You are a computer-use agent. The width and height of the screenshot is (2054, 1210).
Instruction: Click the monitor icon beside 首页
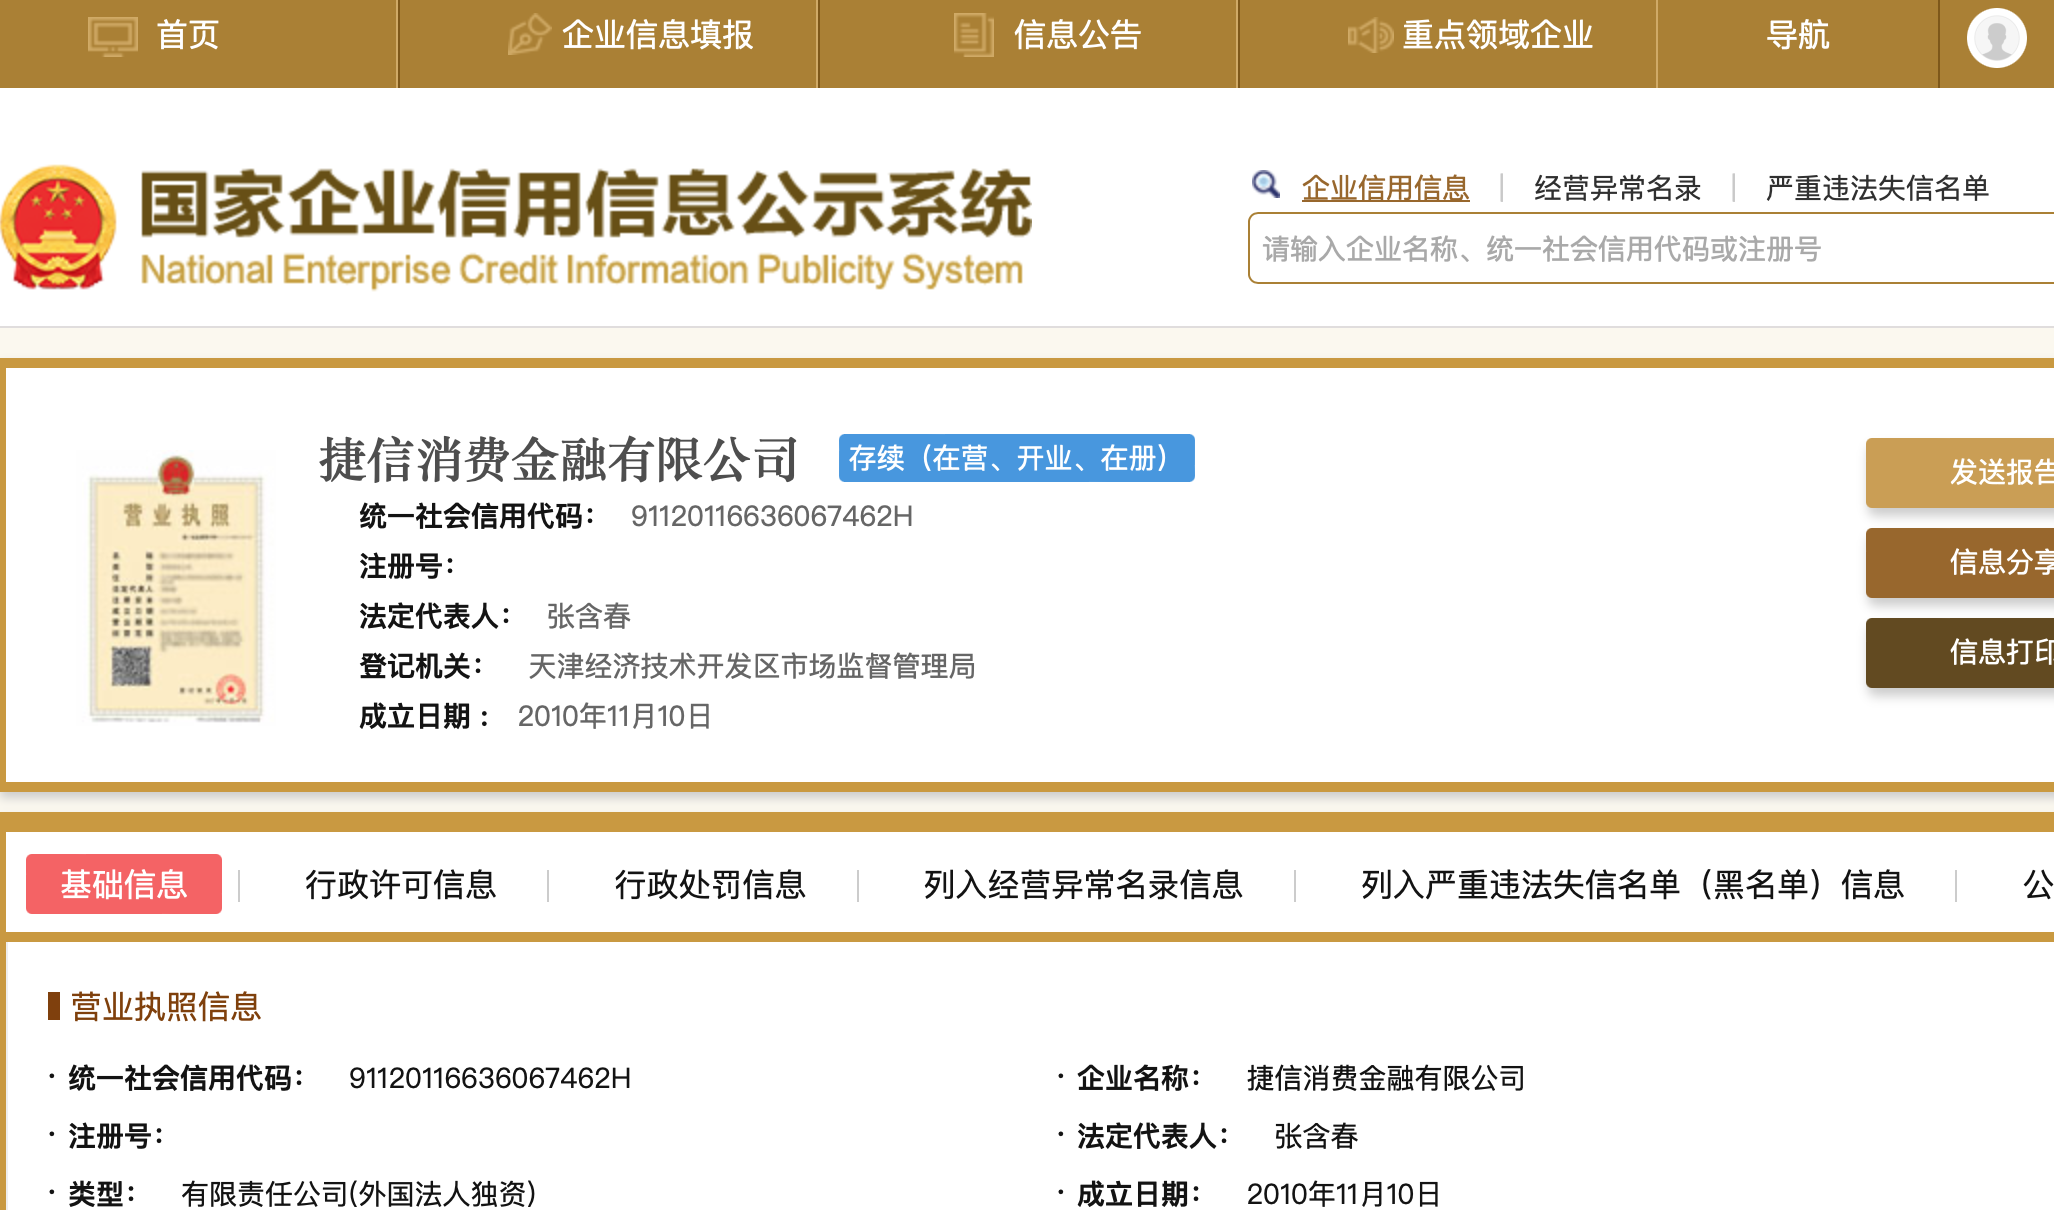113,36
